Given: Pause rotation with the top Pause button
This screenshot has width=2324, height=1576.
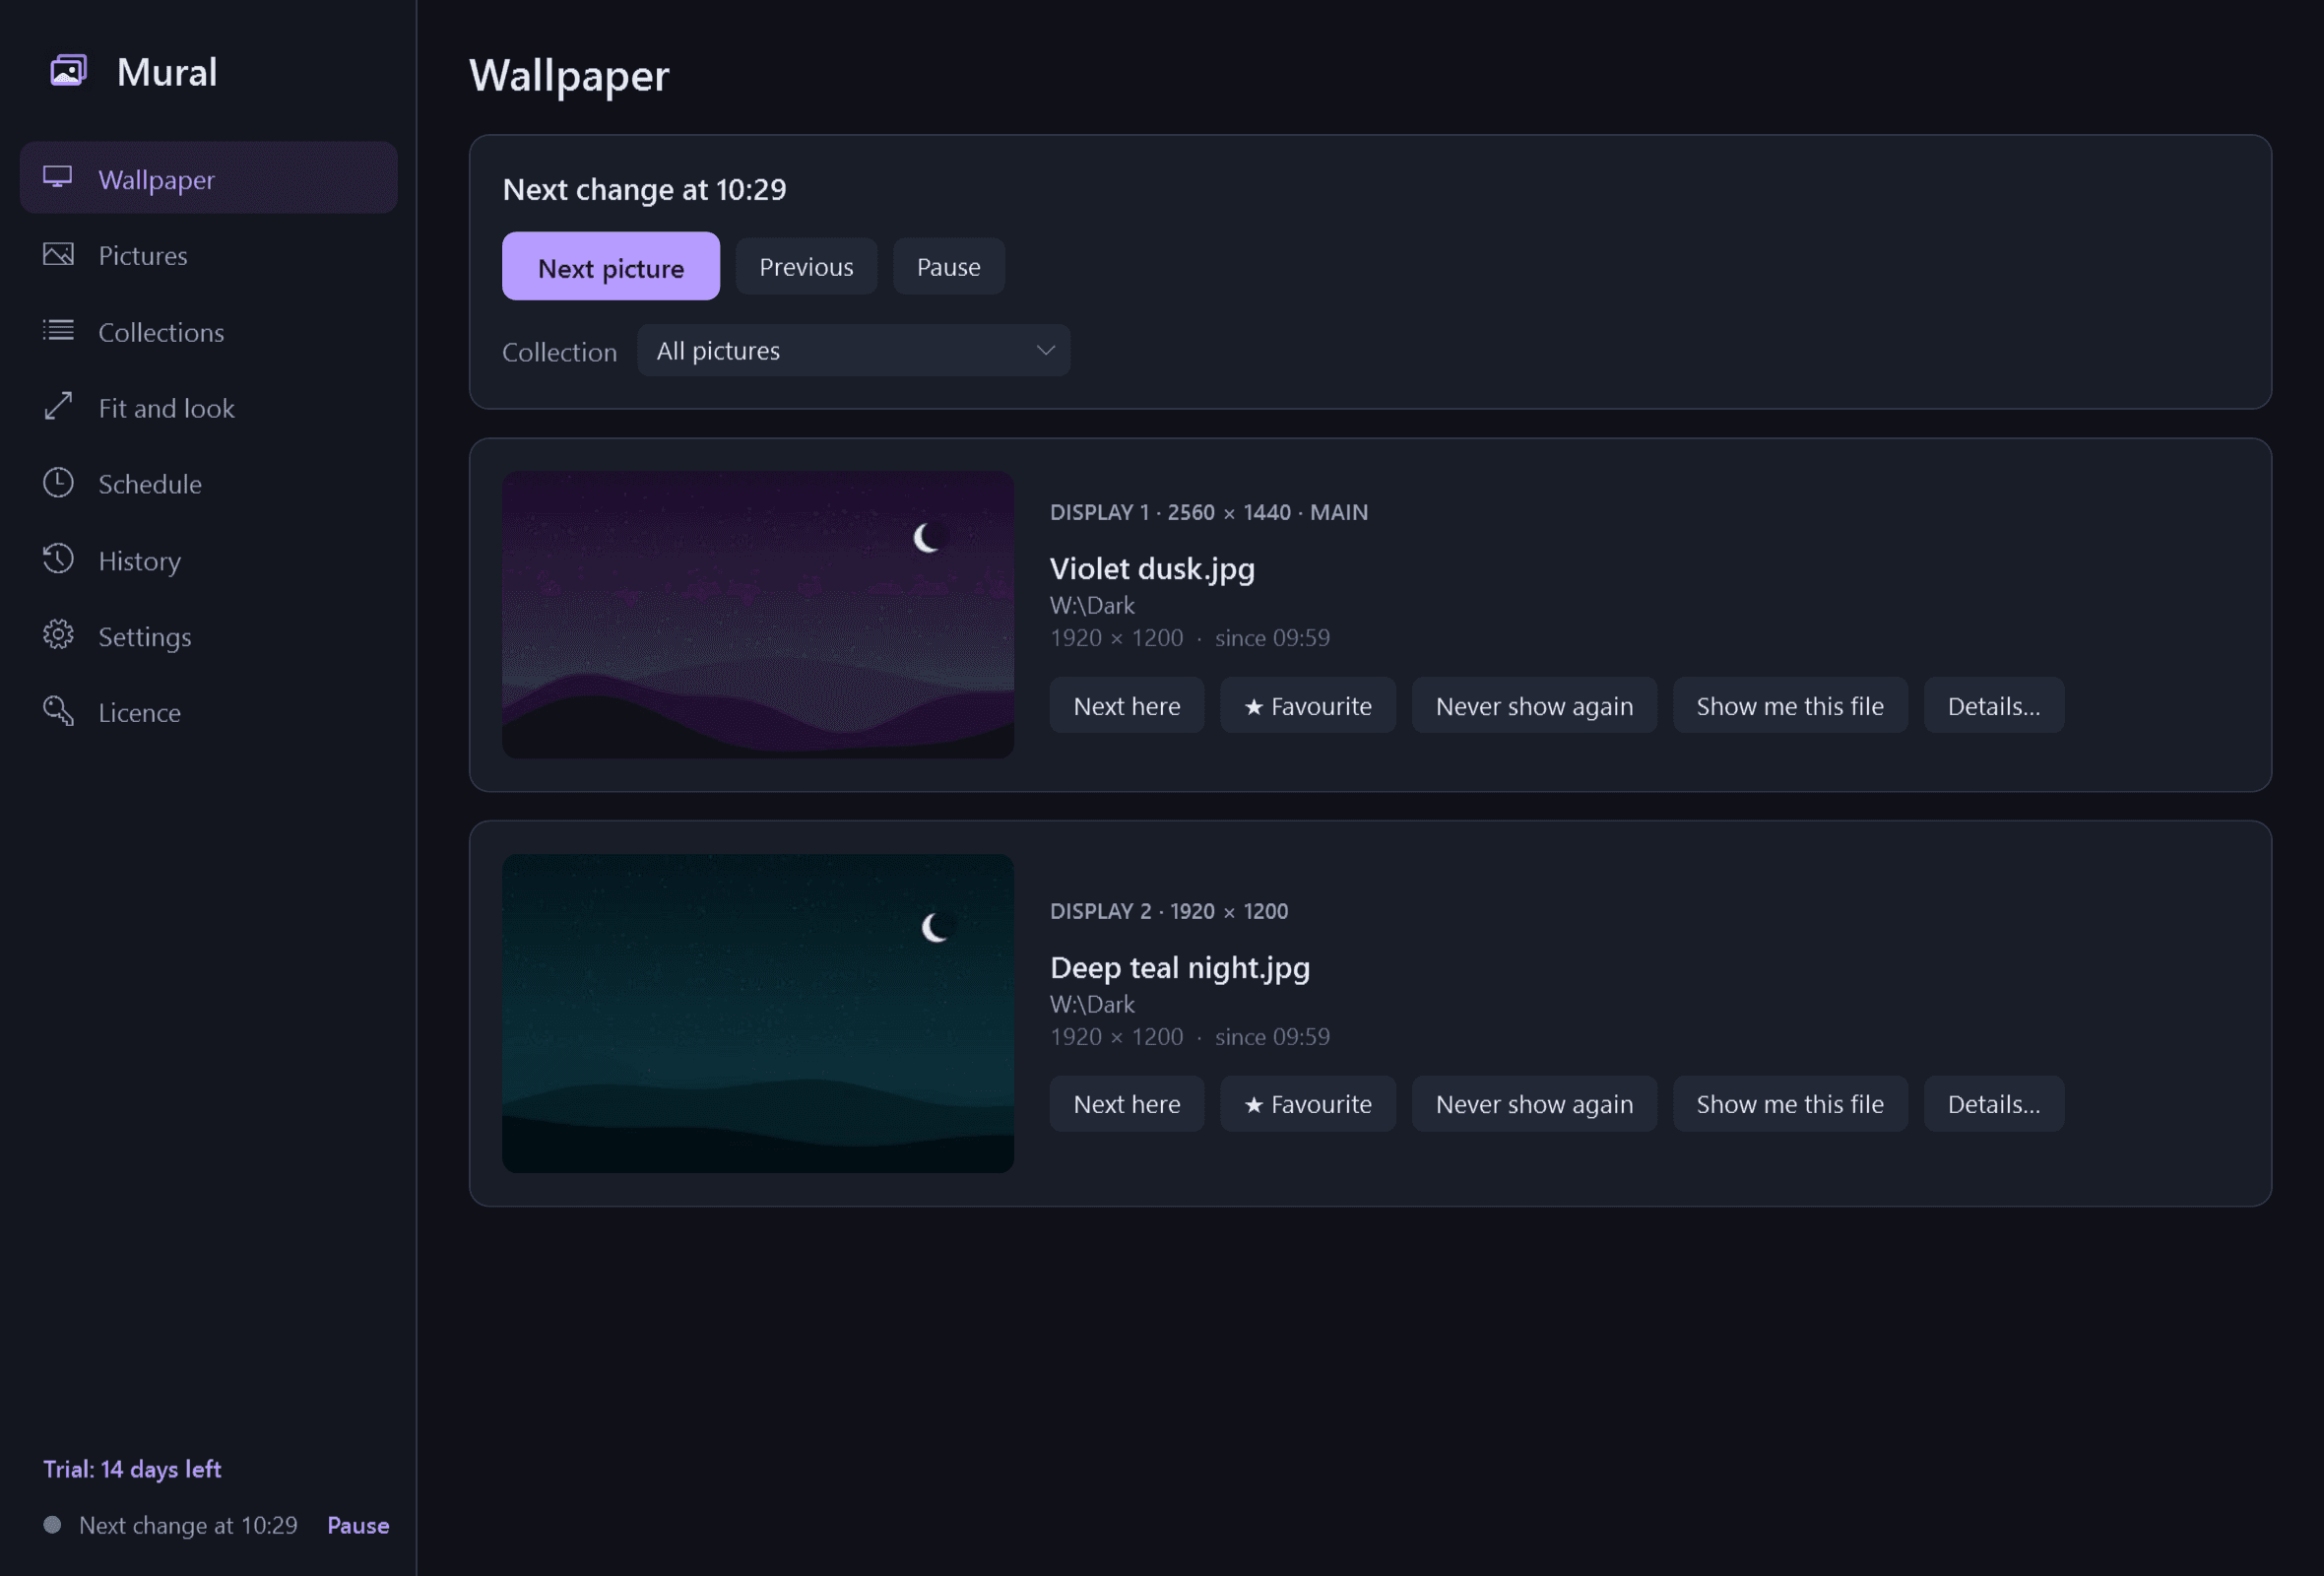Looking at the screenshot, I should pos(948,266).
